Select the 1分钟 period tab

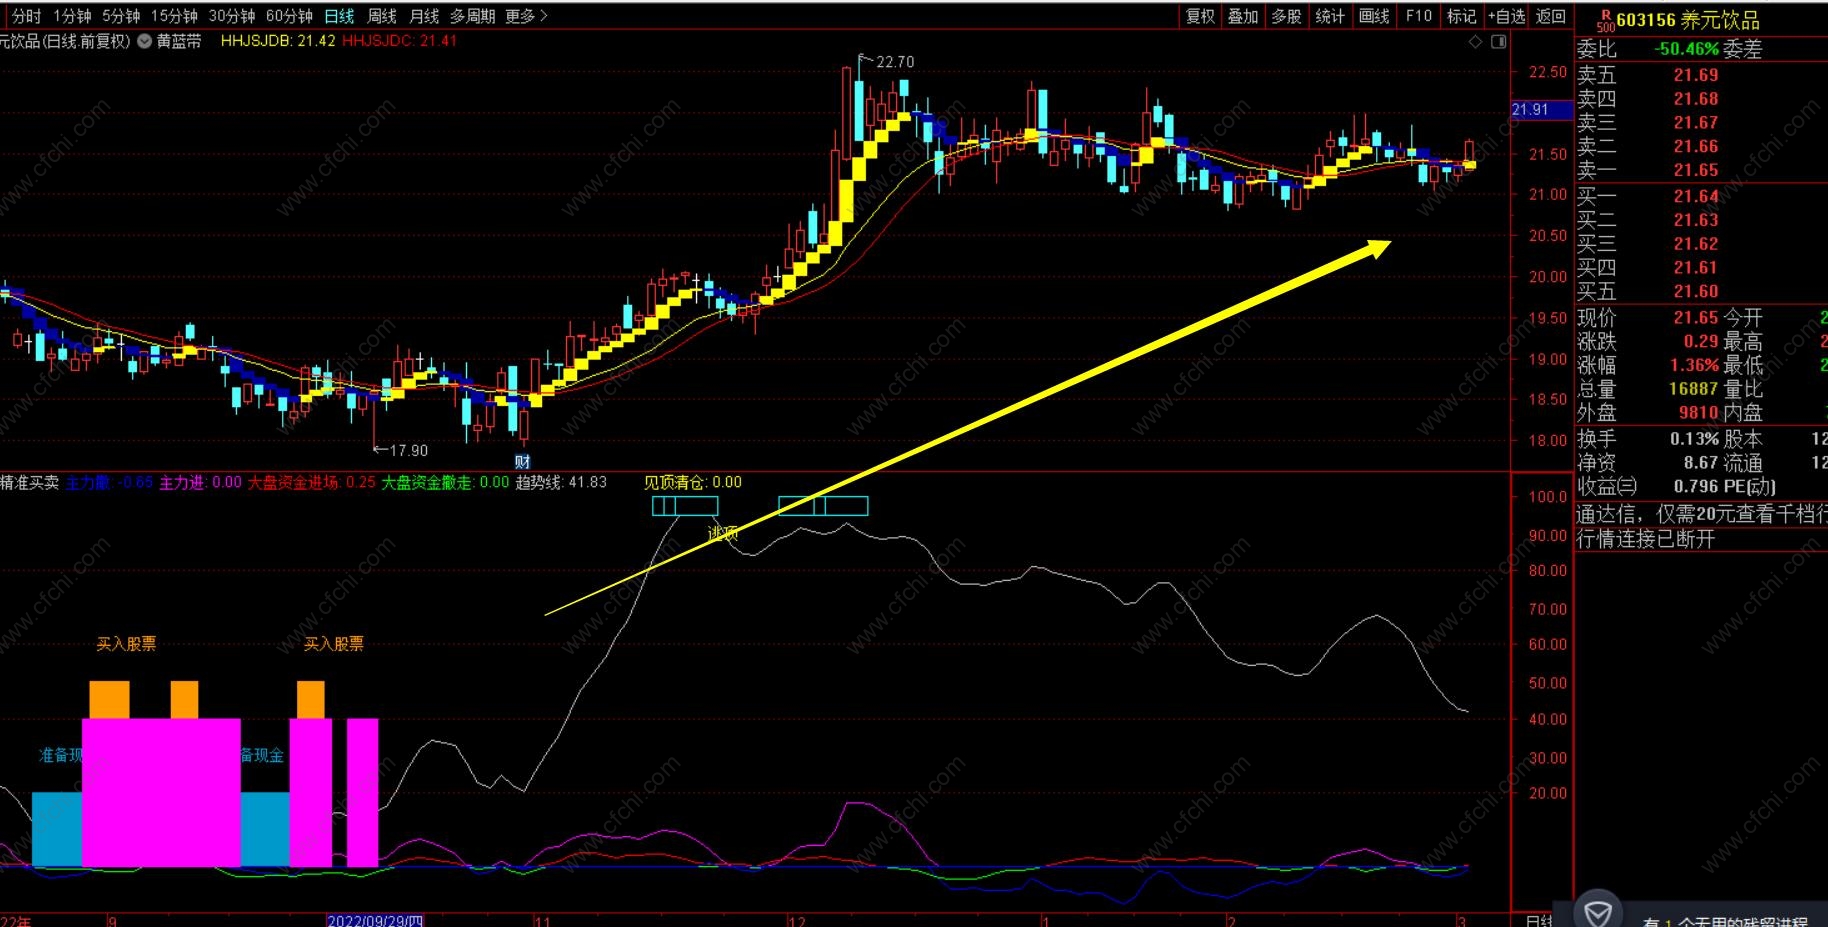click(x=71, y=16)
